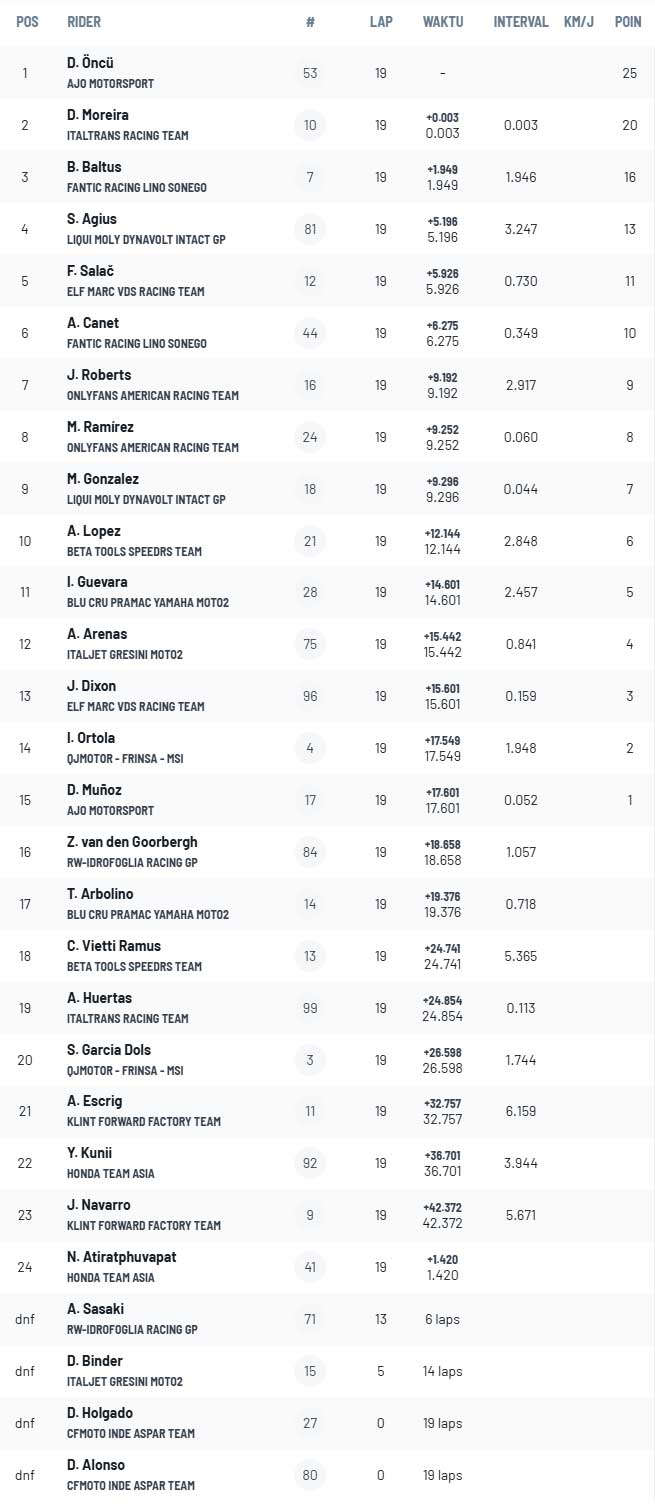Open D. Moreira rider link
Image resolution: width=655 pixels, height=1508 pixels.
(98, 115)
